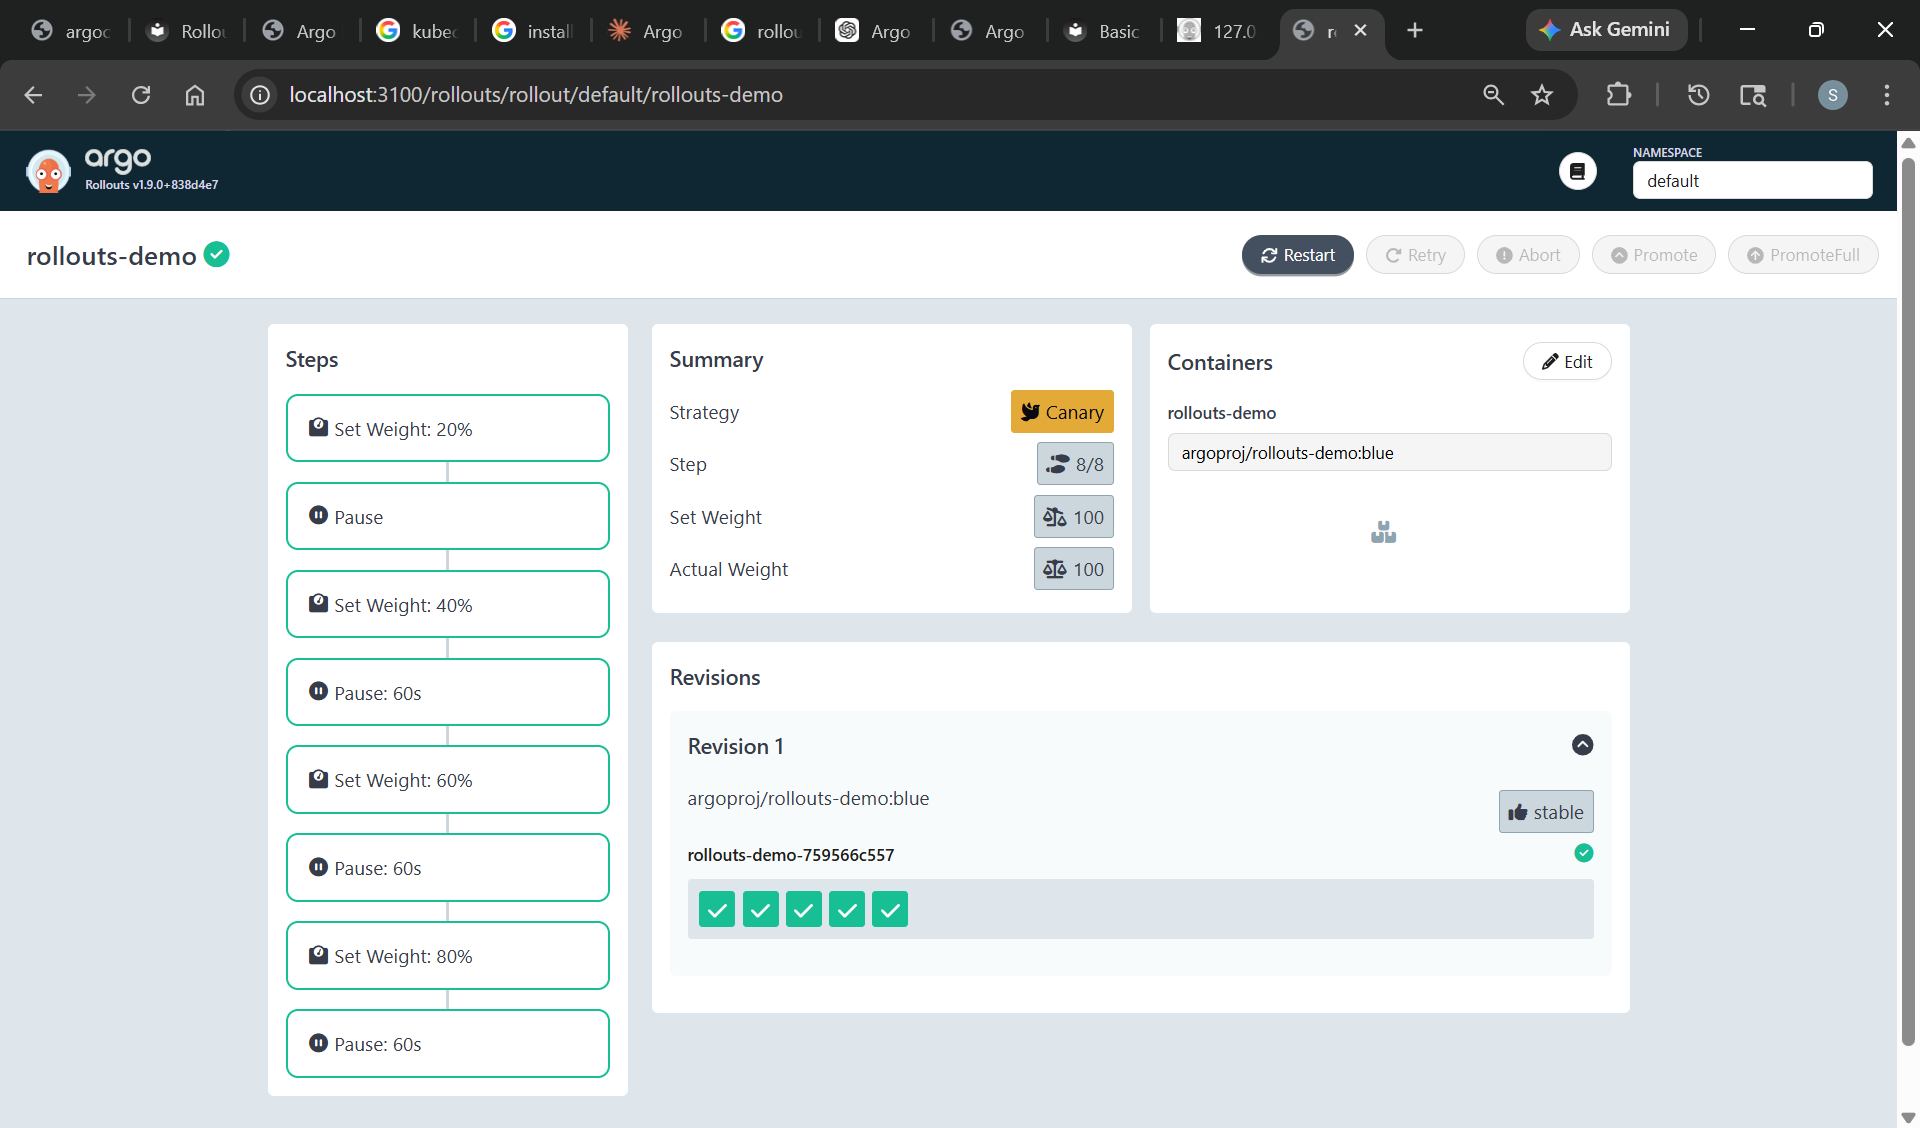Navigate back in browser history
The width and height of the screenshot is (1920, 1128).
click(33, 95)
